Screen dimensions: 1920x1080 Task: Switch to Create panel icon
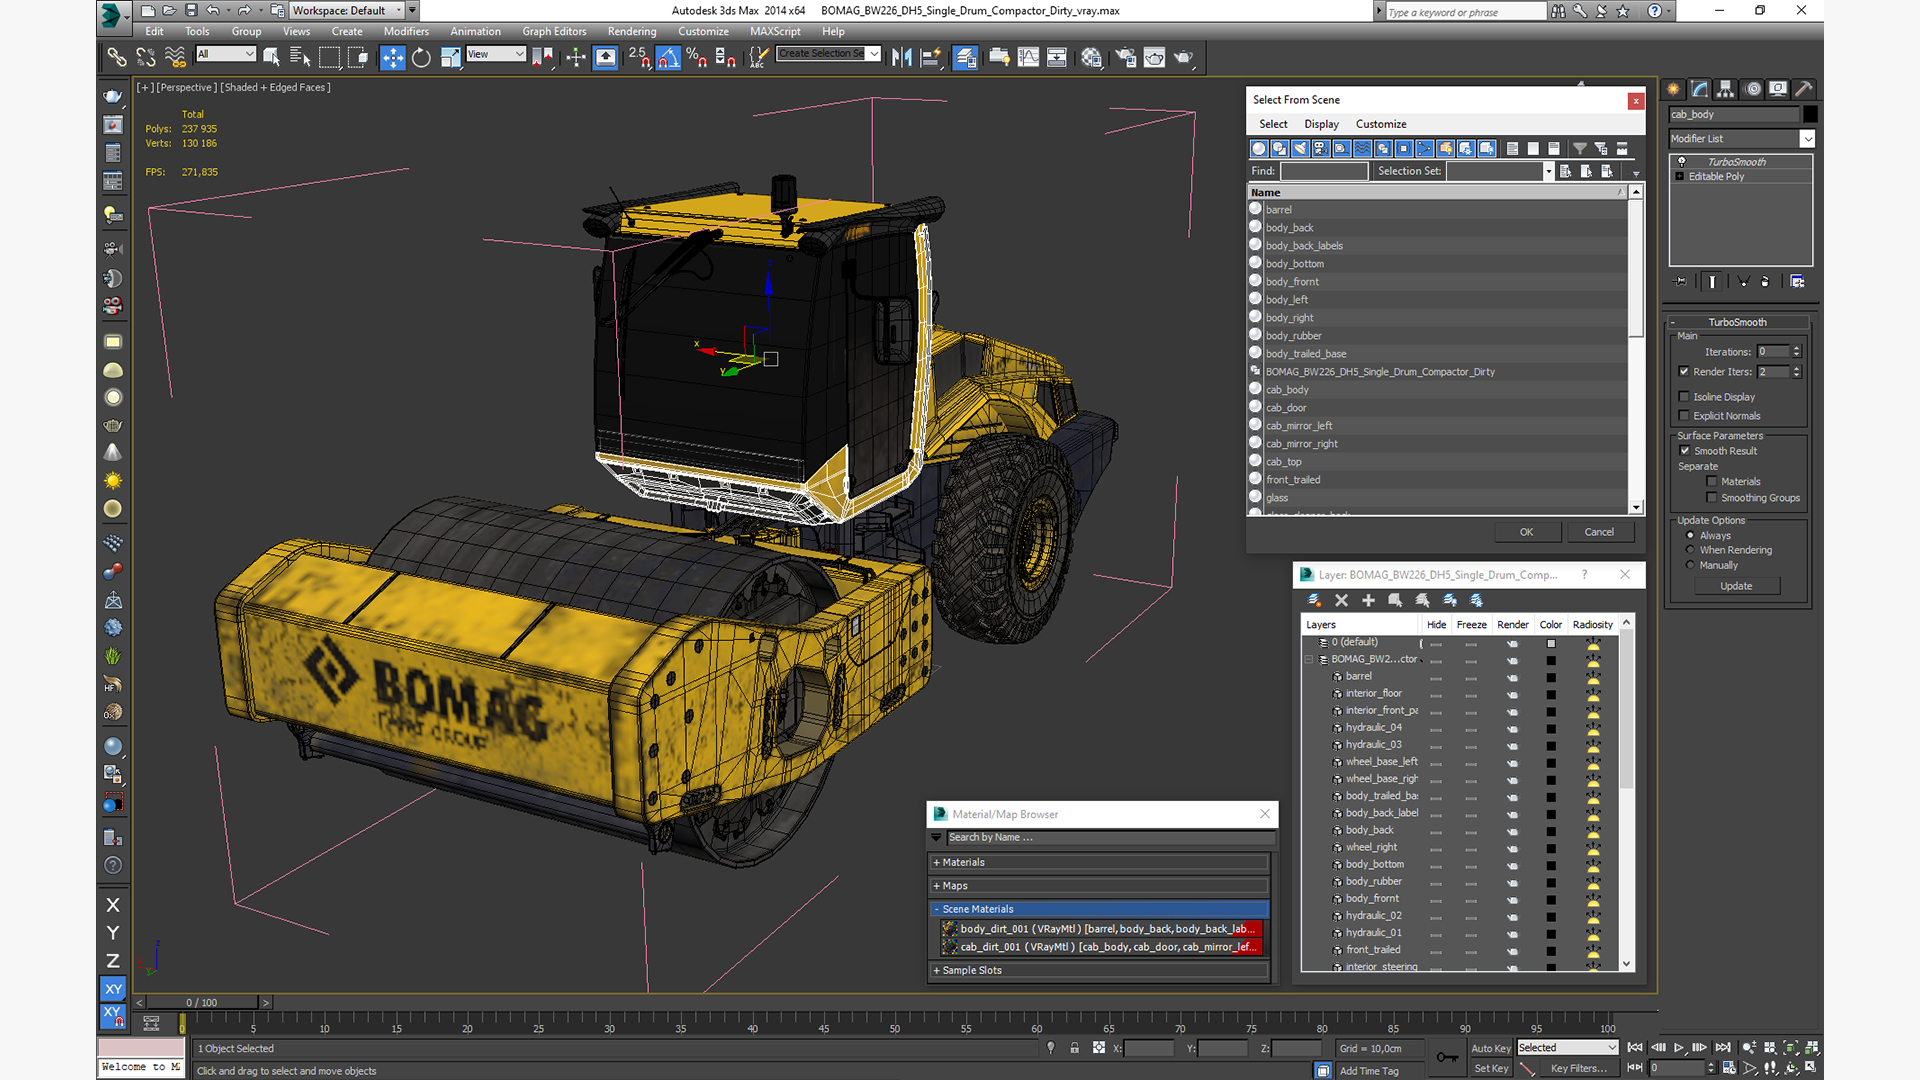(x=1674, y=89)
